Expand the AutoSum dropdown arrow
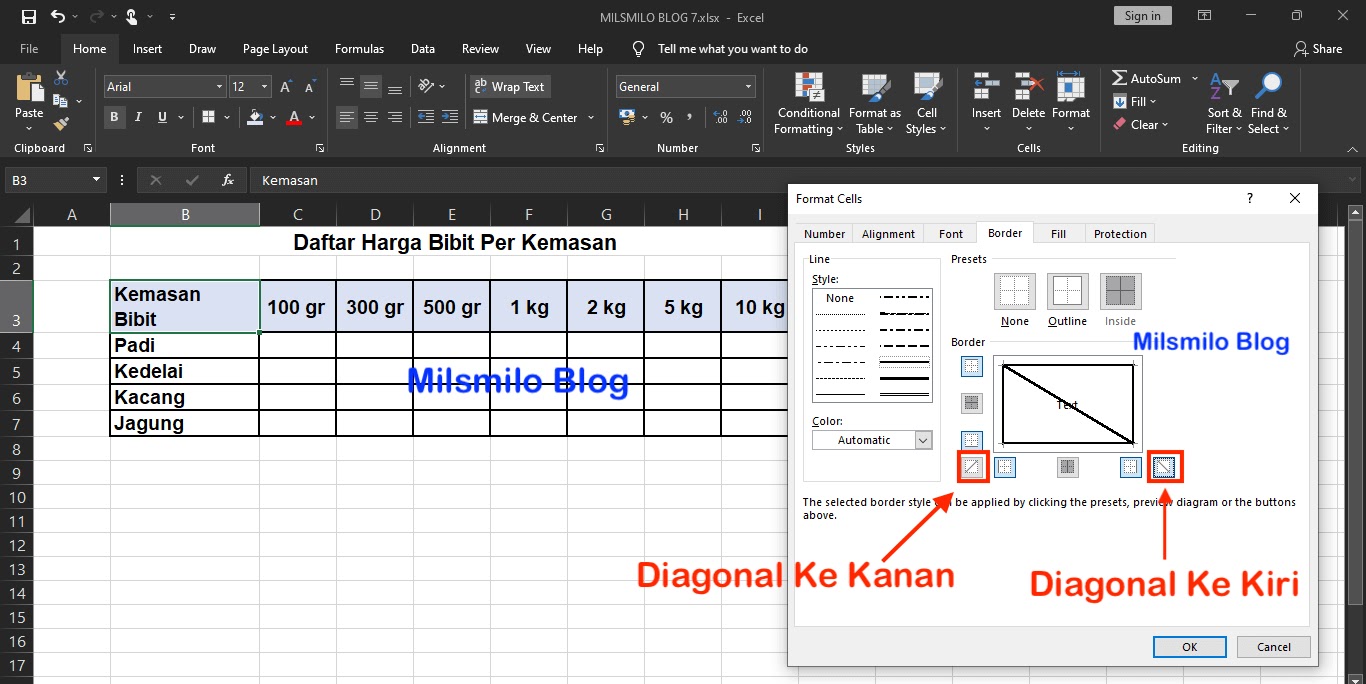The width and height of the screenshot is (1366, 684). pos(1194,78)
